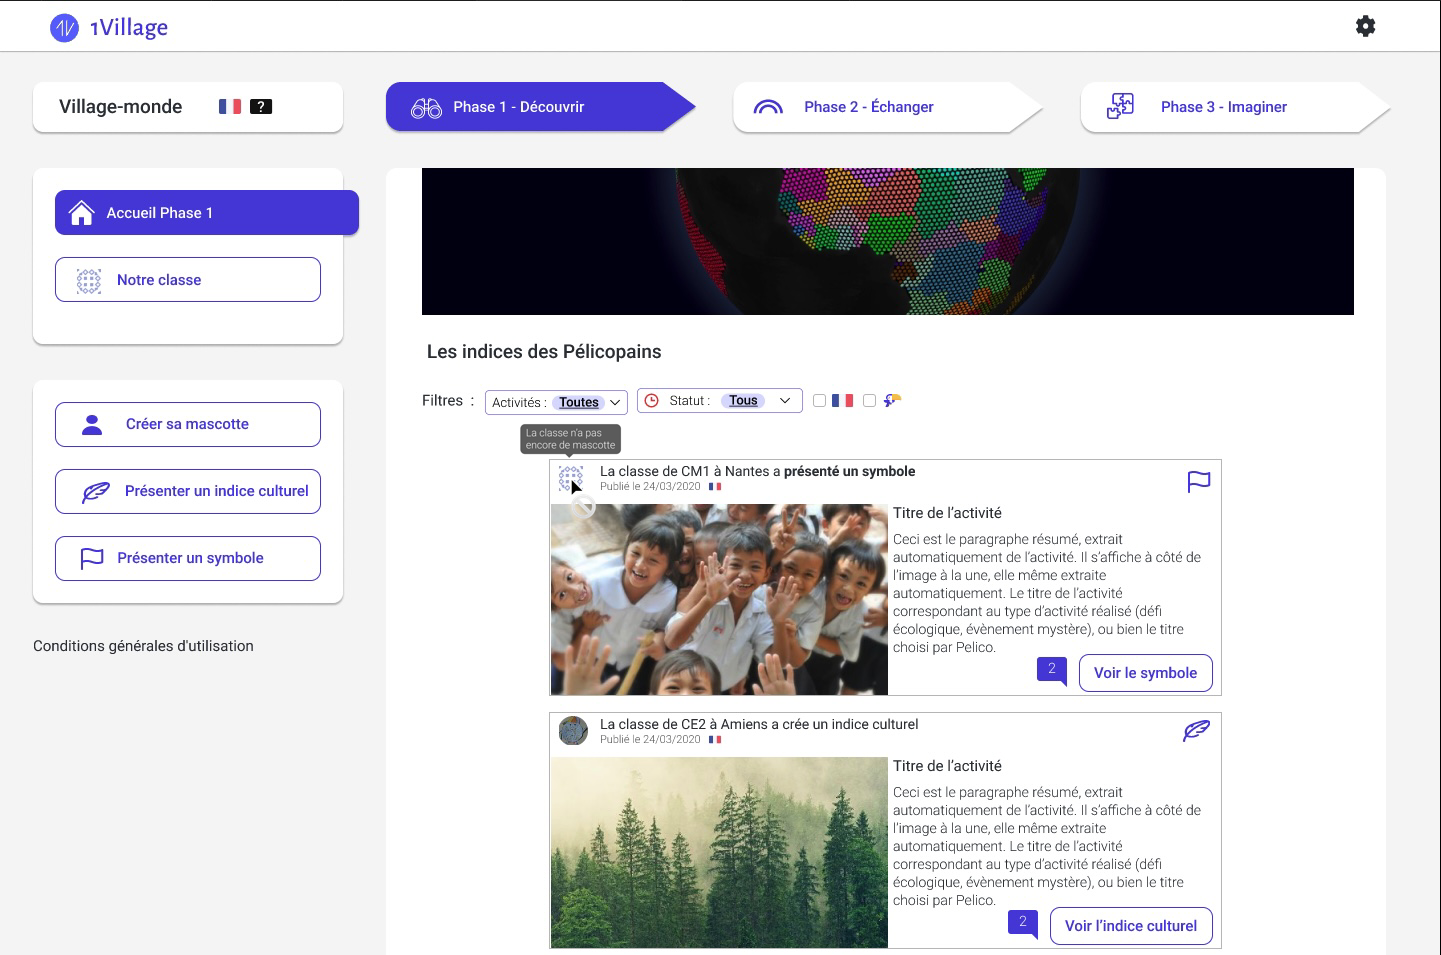Click the French flag filter icon

coord(842,400)
